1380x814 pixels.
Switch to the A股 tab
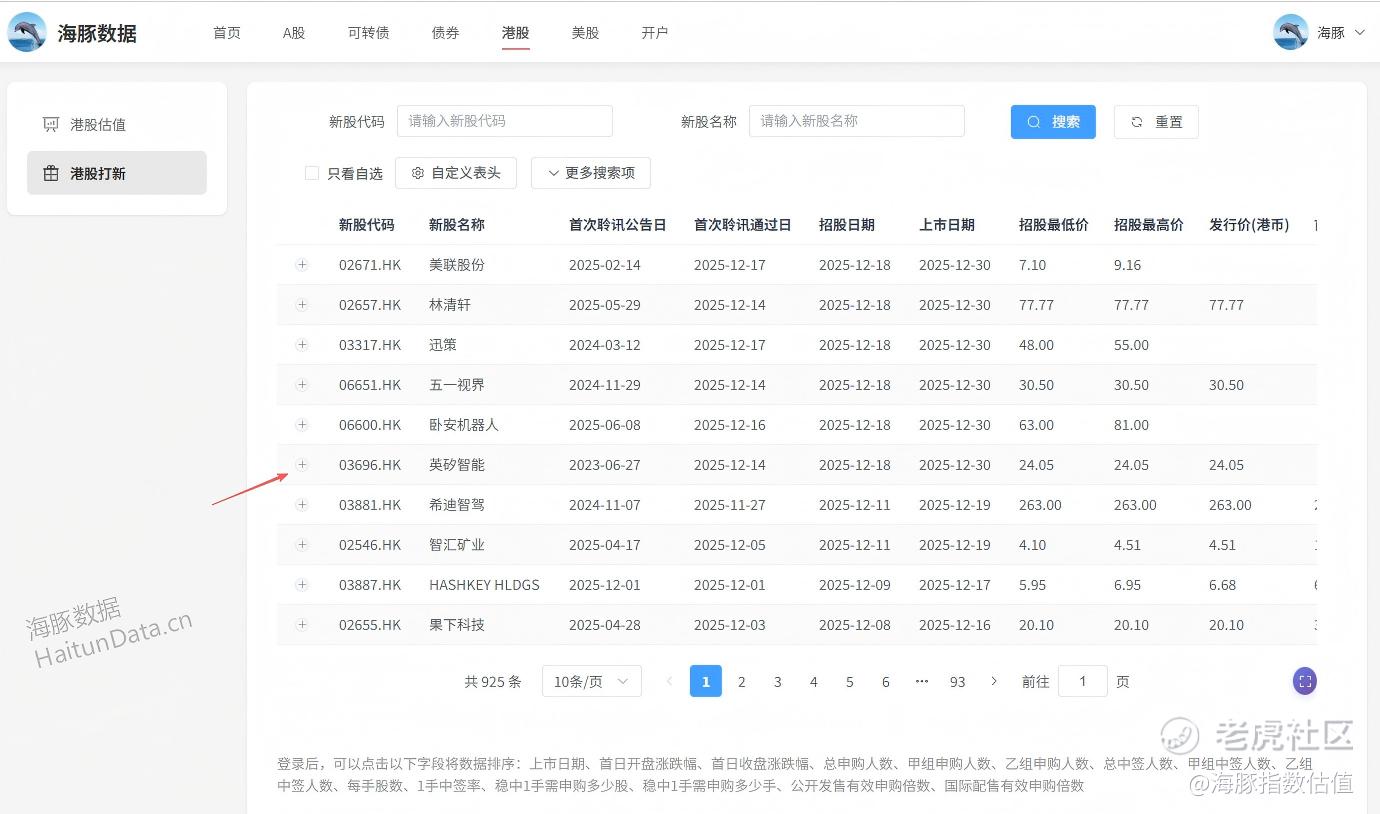[293, 33]
